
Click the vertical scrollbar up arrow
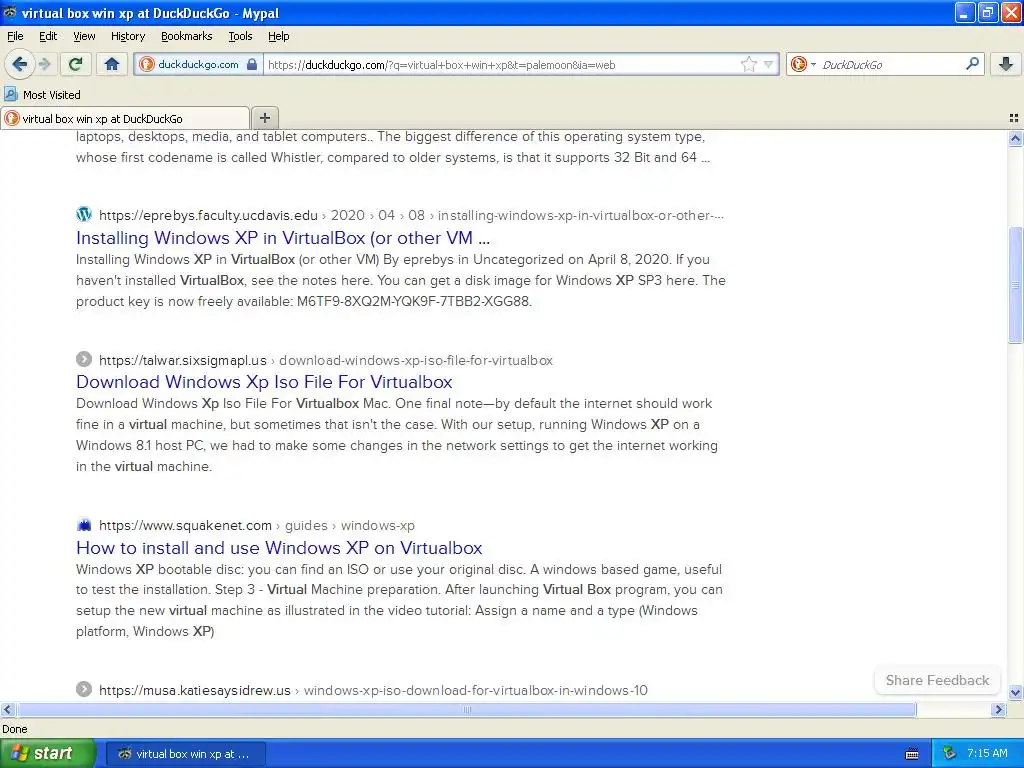point(1015,138)
